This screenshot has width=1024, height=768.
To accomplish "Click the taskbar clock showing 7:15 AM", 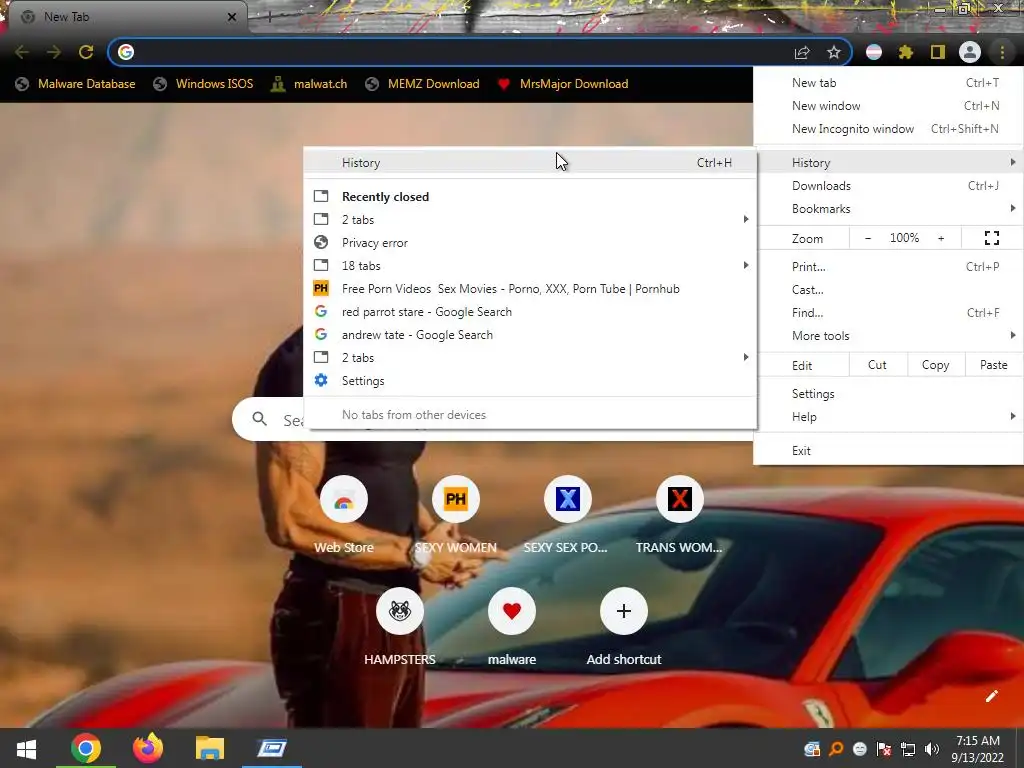I will [978, 749].
